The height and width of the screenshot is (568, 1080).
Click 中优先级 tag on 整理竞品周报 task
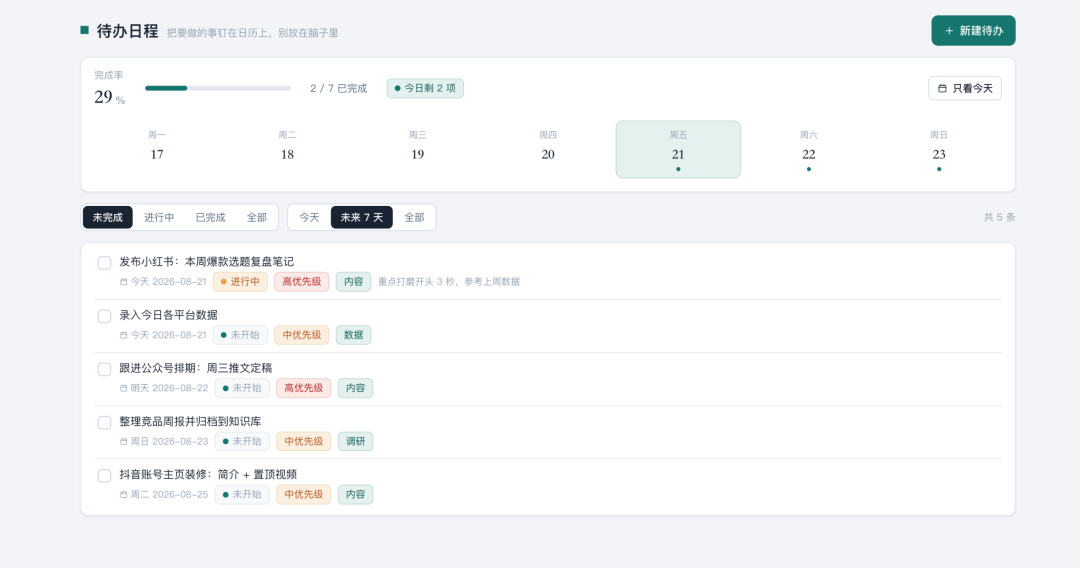pyautogui.click(x=304, y=441)
